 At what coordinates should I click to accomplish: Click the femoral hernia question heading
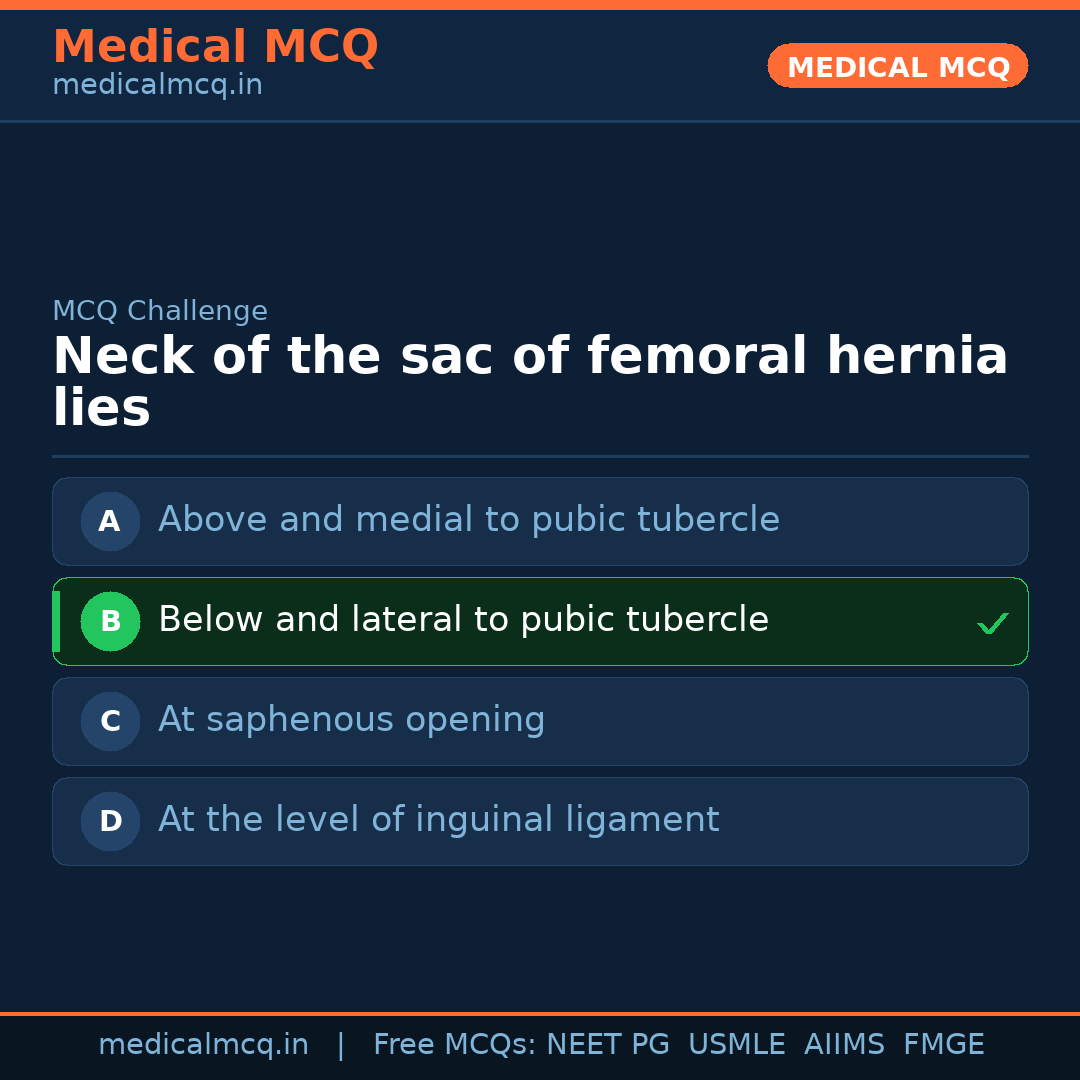pos(530,382)
